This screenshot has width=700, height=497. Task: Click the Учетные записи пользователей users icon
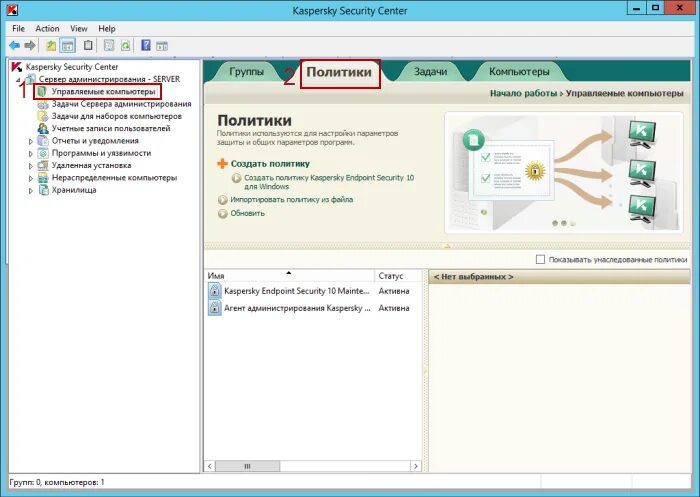(43, 129)
